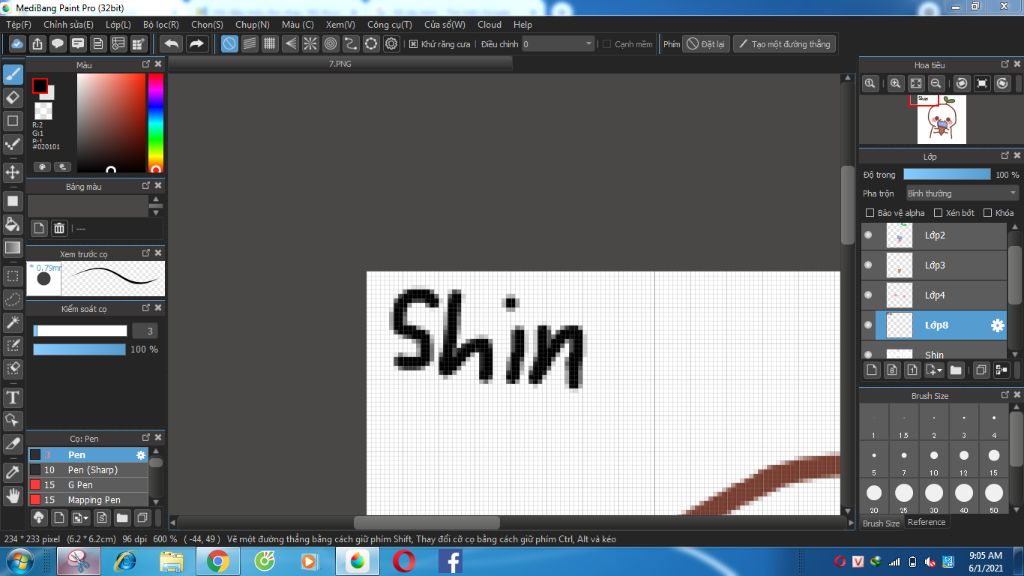The image size is (1024, 576).
Task: Hide the Lớp4 layer
Action: 868,295
